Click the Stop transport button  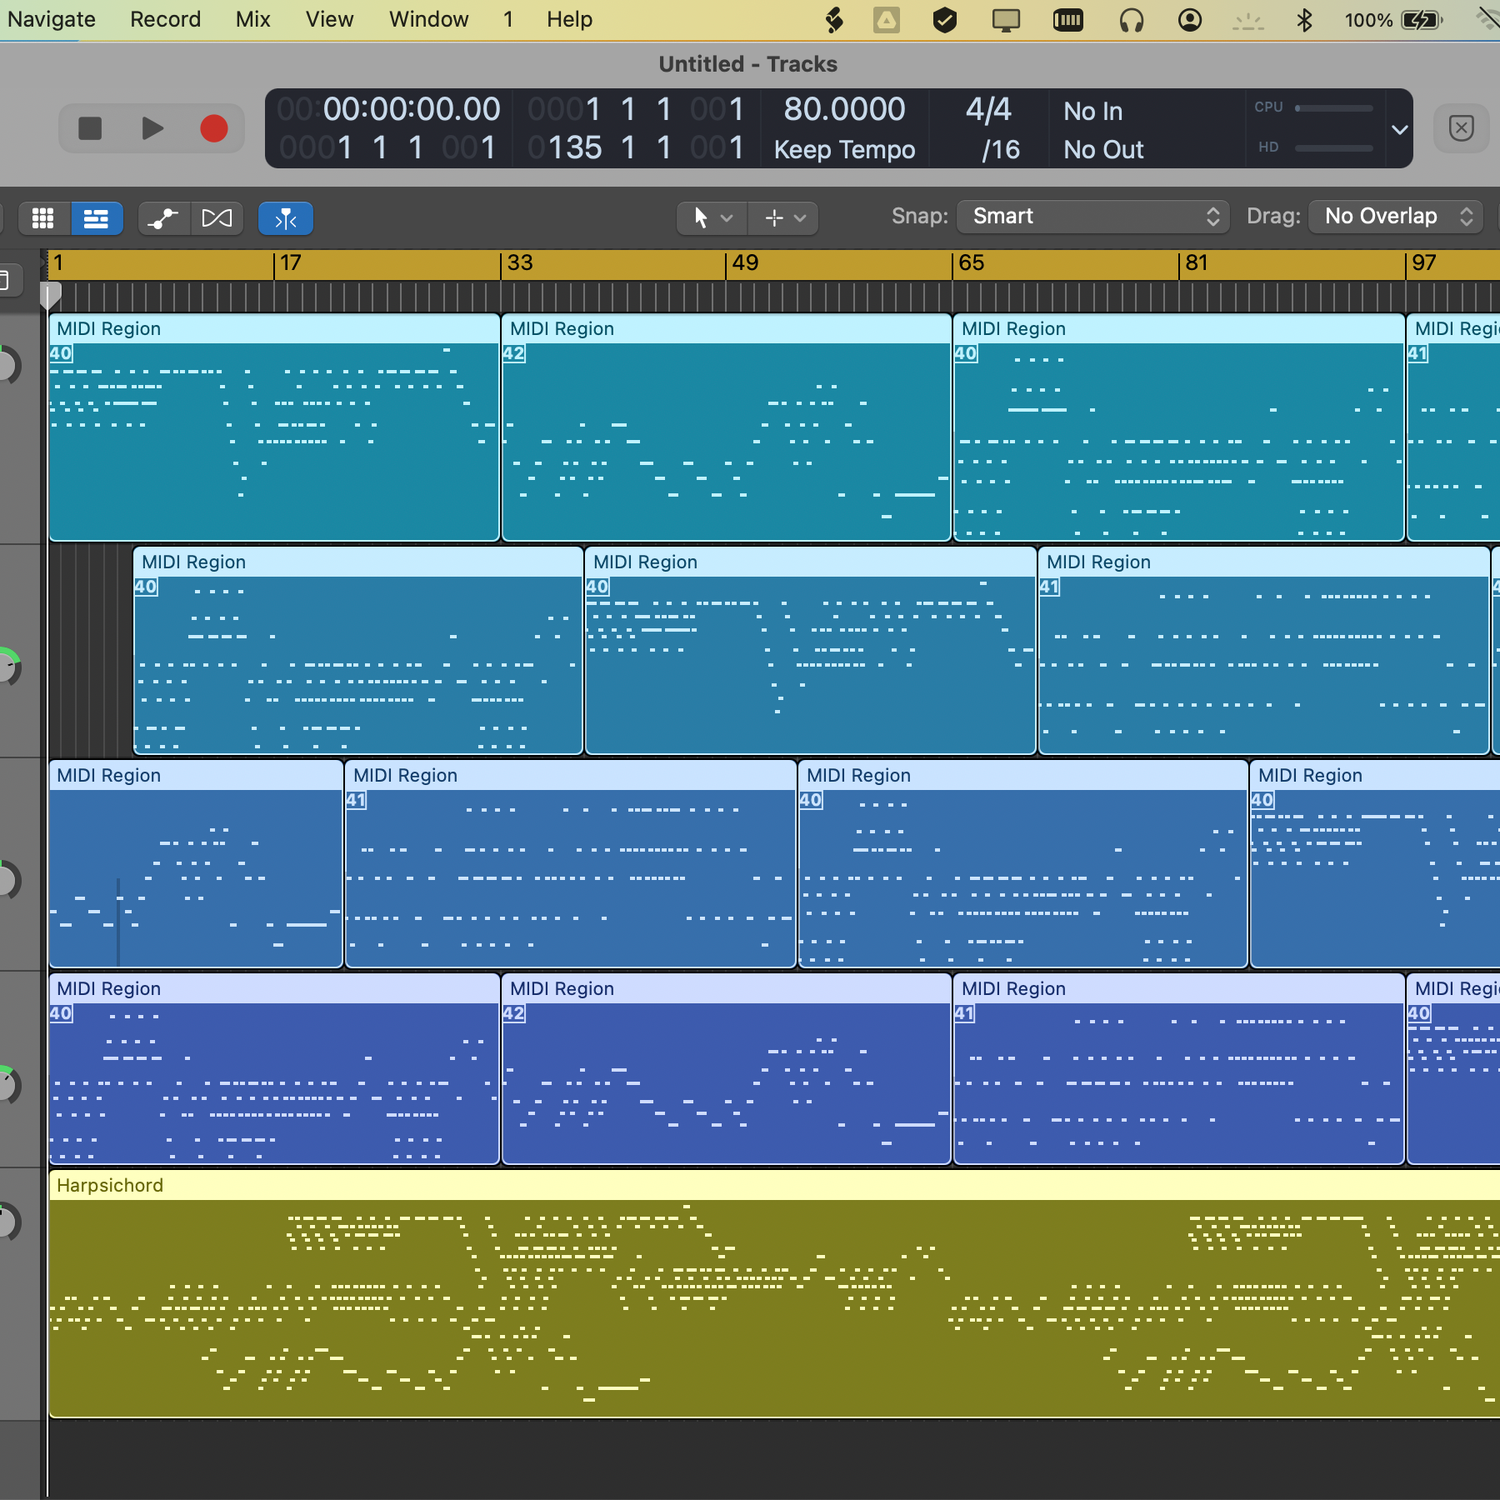(90, 128)
